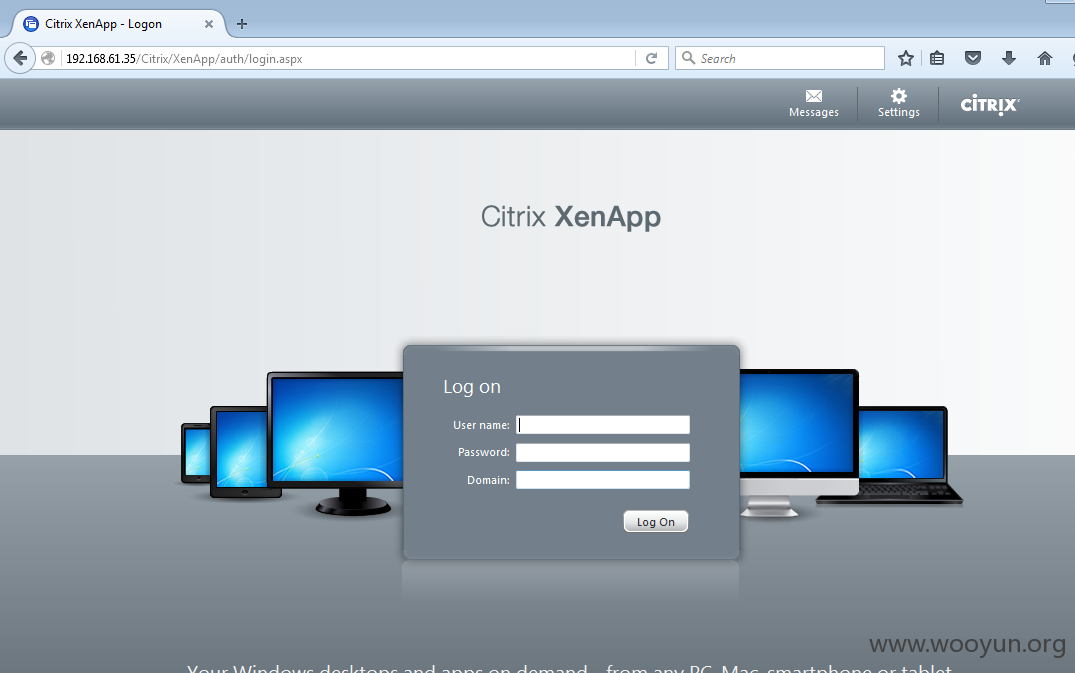Click the Log on heading text
The image size is (1075, 673).
tap(472, 387)
